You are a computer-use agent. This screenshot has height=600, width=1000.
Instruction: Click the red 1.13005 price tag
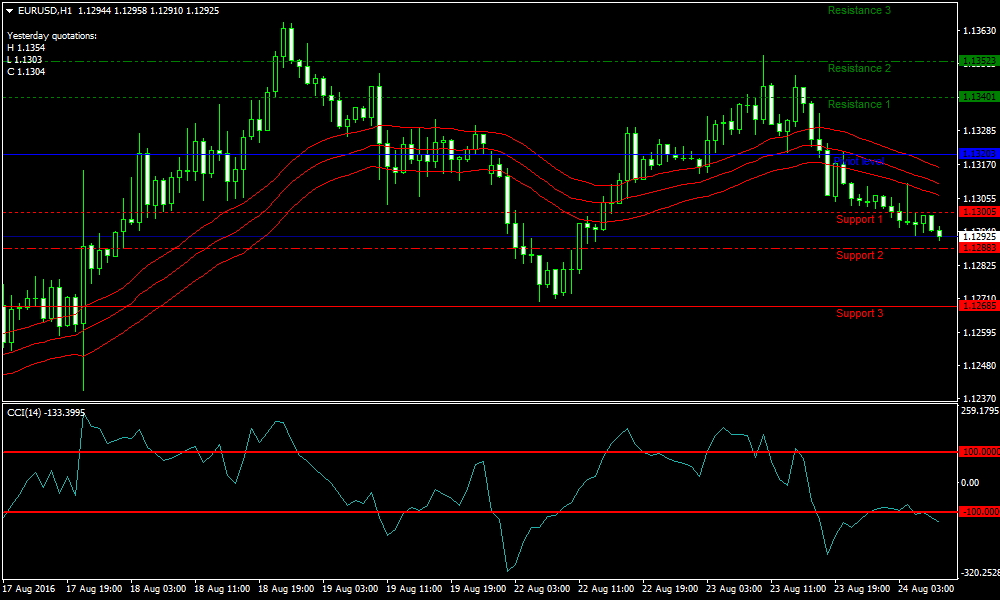(x=977, y=212)
